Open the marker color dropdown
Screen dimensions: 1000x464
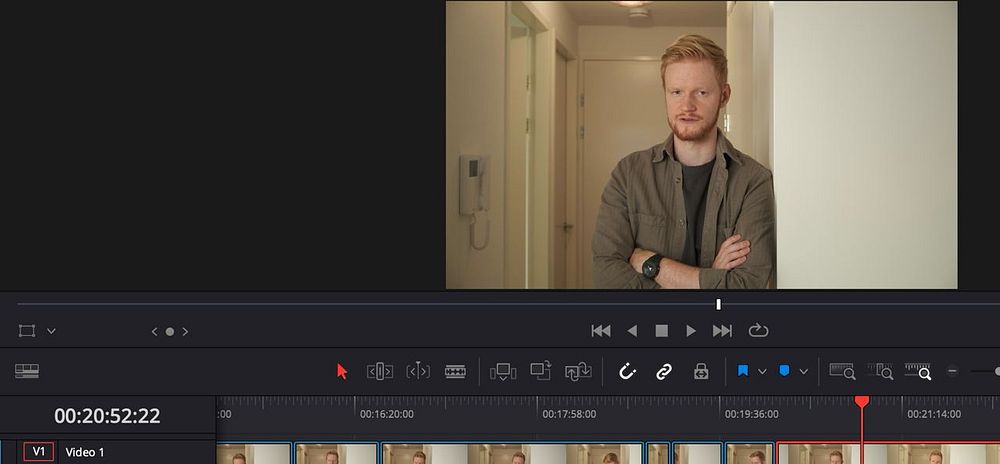click(x=804, y=372)
